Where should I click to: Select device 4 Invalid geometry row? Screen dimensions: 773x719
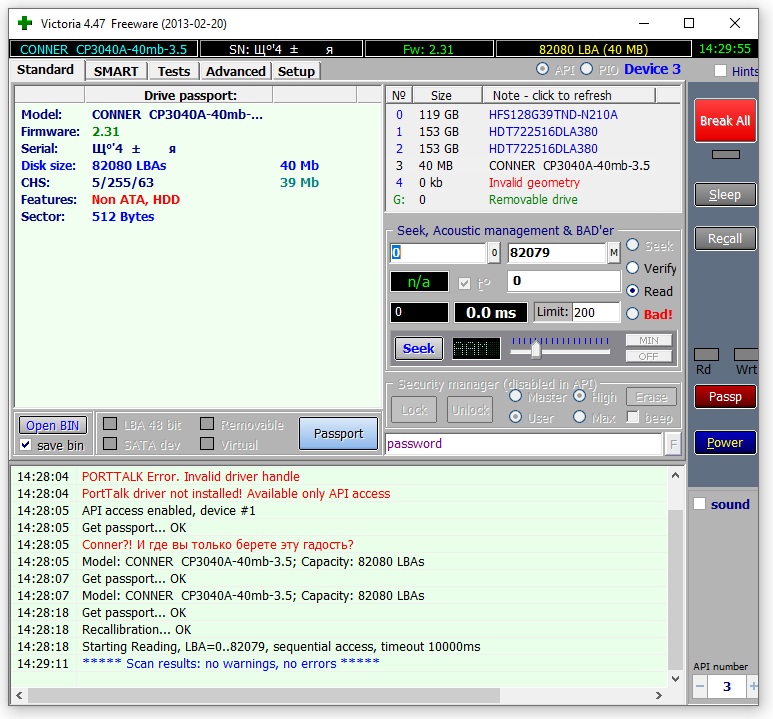533,183
